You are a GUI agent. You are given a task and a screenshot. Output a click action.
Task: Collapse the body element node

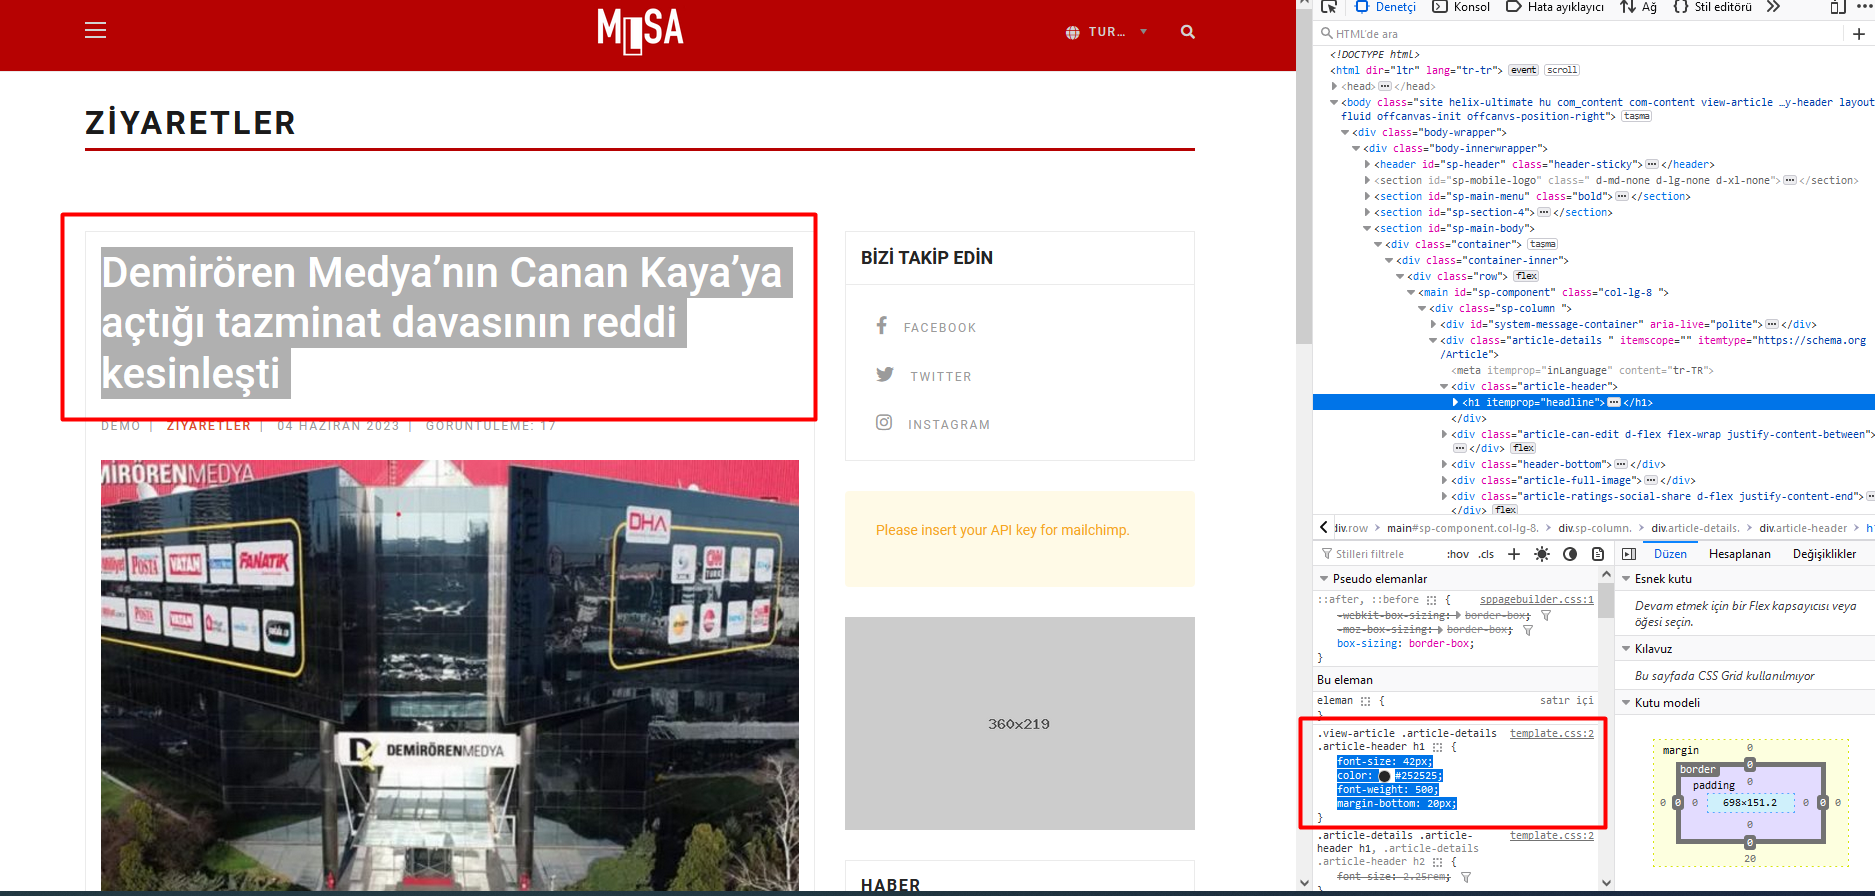pos(1334,102)
